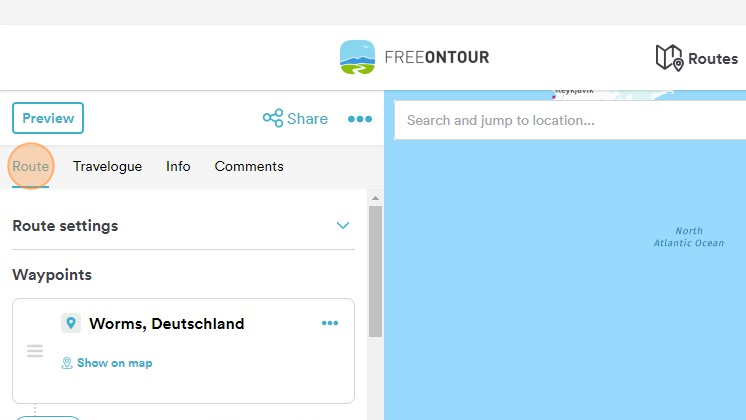The height and width of the screenshot is (420, 746).
Task: Select the Comments tab
Action: coord(249,166)
